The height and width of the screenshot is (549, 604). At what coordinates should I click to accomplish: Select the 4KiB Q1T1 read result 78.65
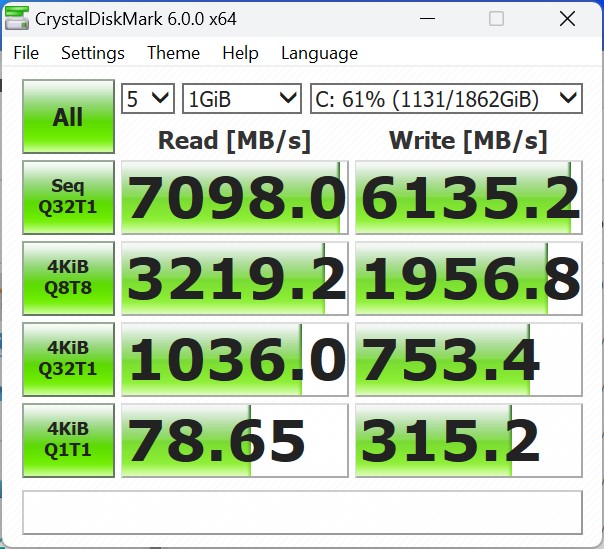coord(235,440)
